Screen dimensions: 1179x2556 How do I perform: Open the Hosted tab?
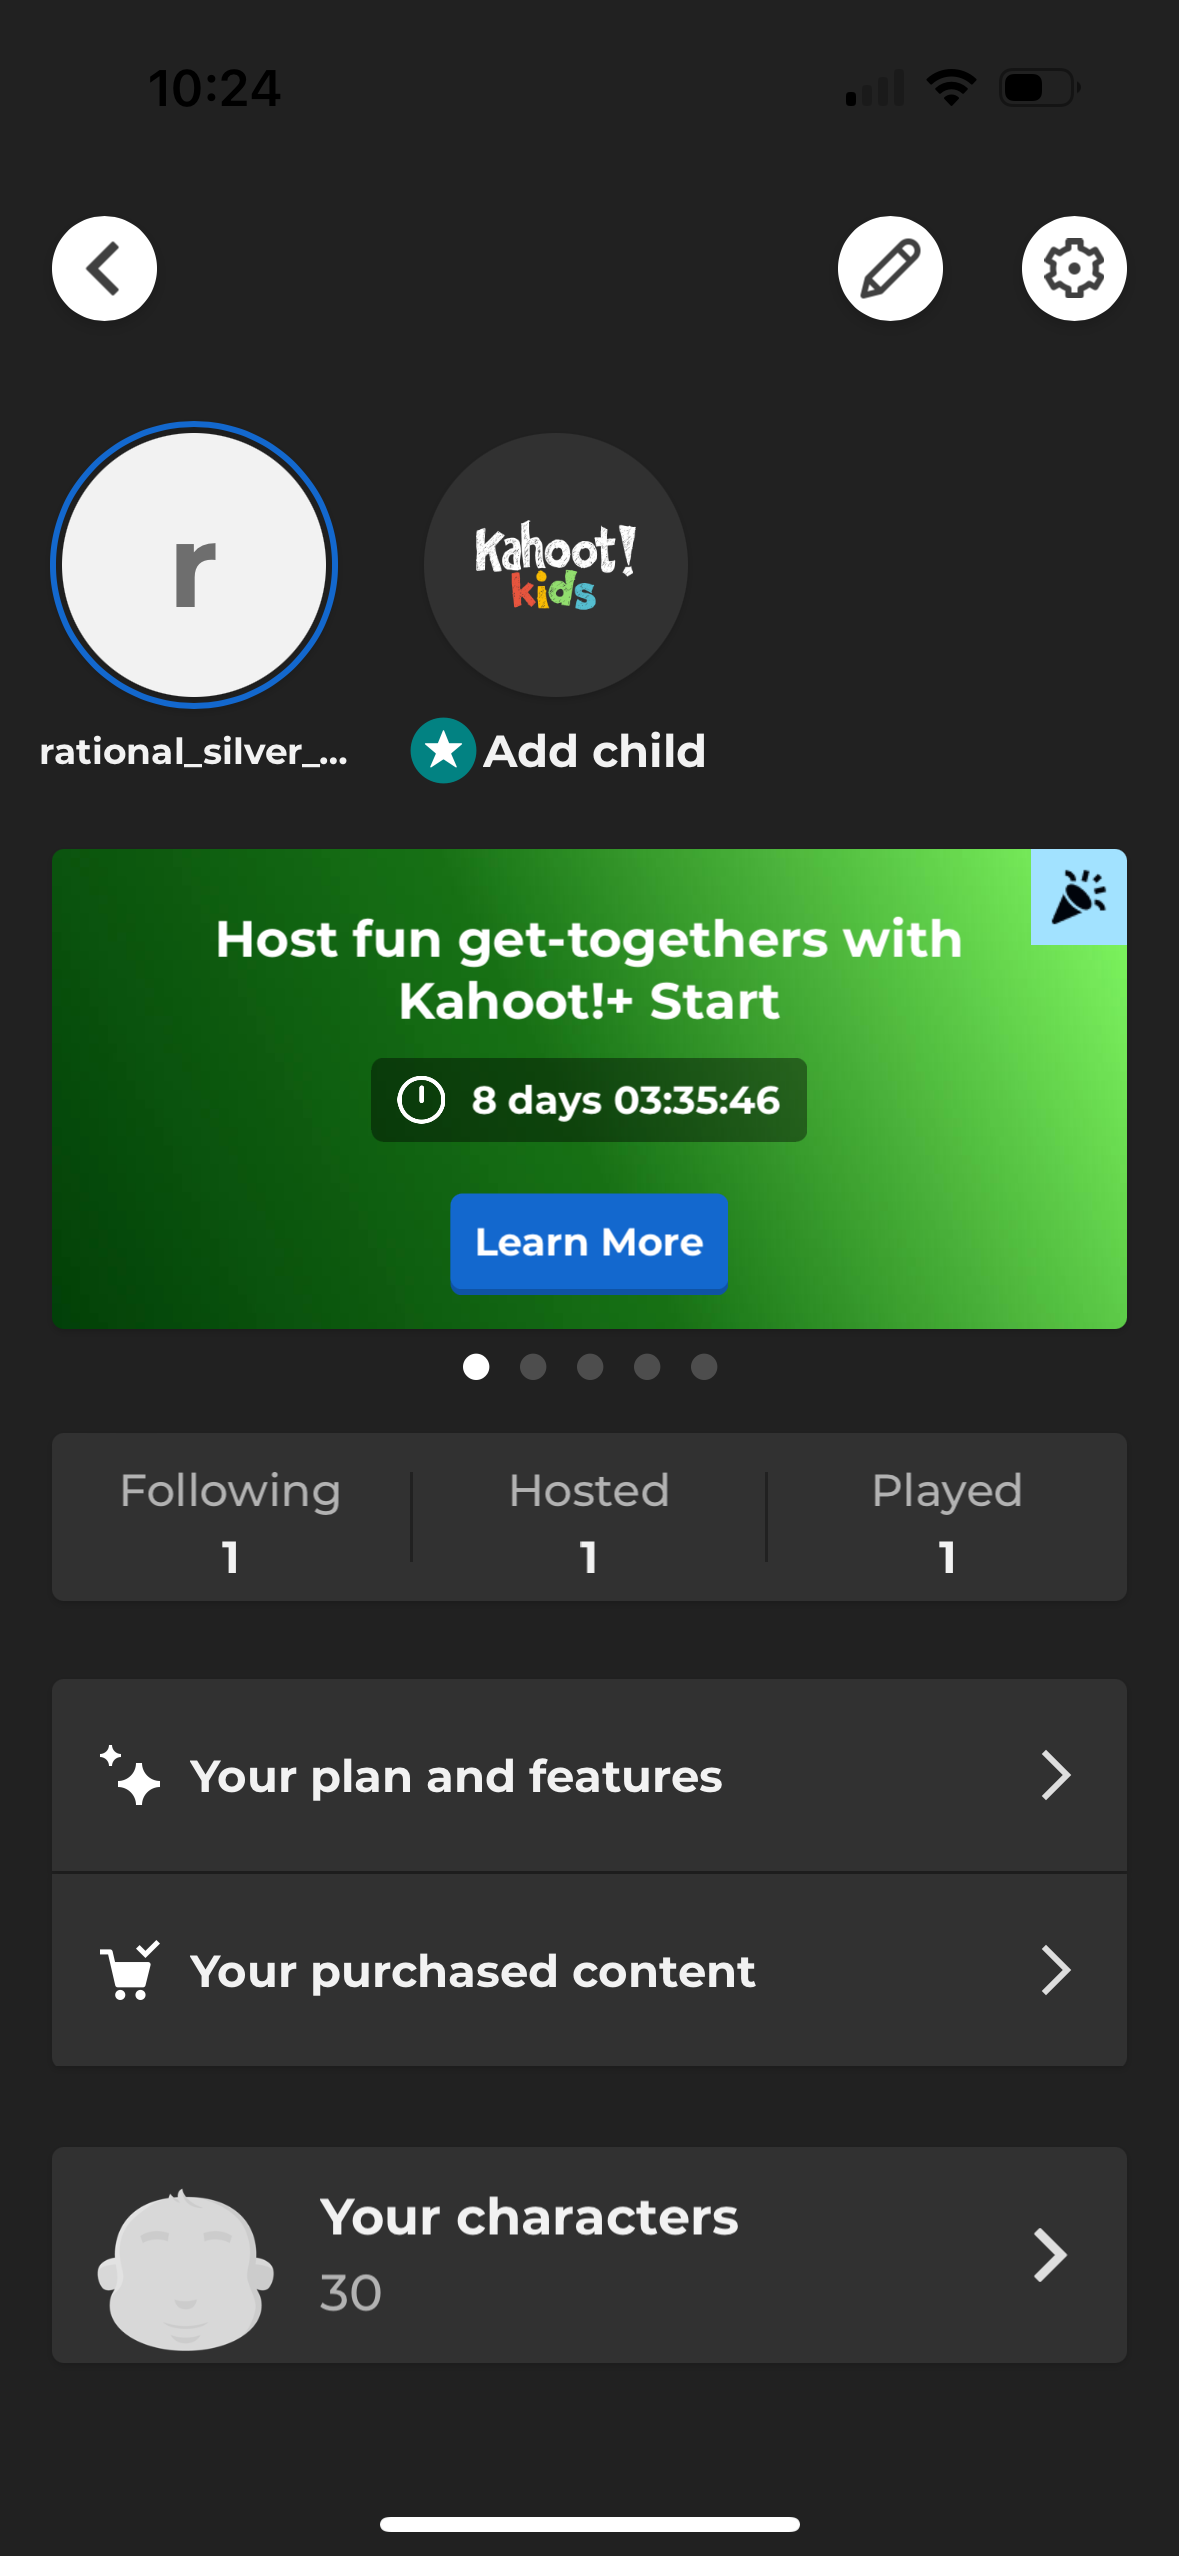[589, 1518]
